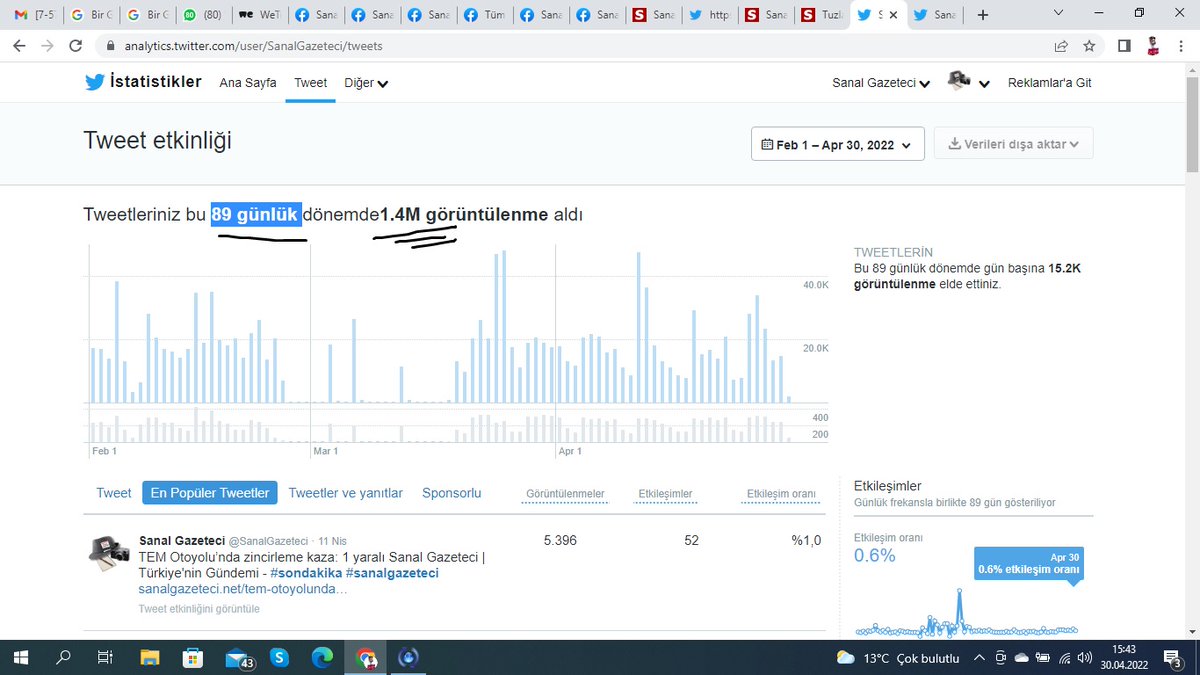Expand the Diğer dropdown menu

[366, 83]
